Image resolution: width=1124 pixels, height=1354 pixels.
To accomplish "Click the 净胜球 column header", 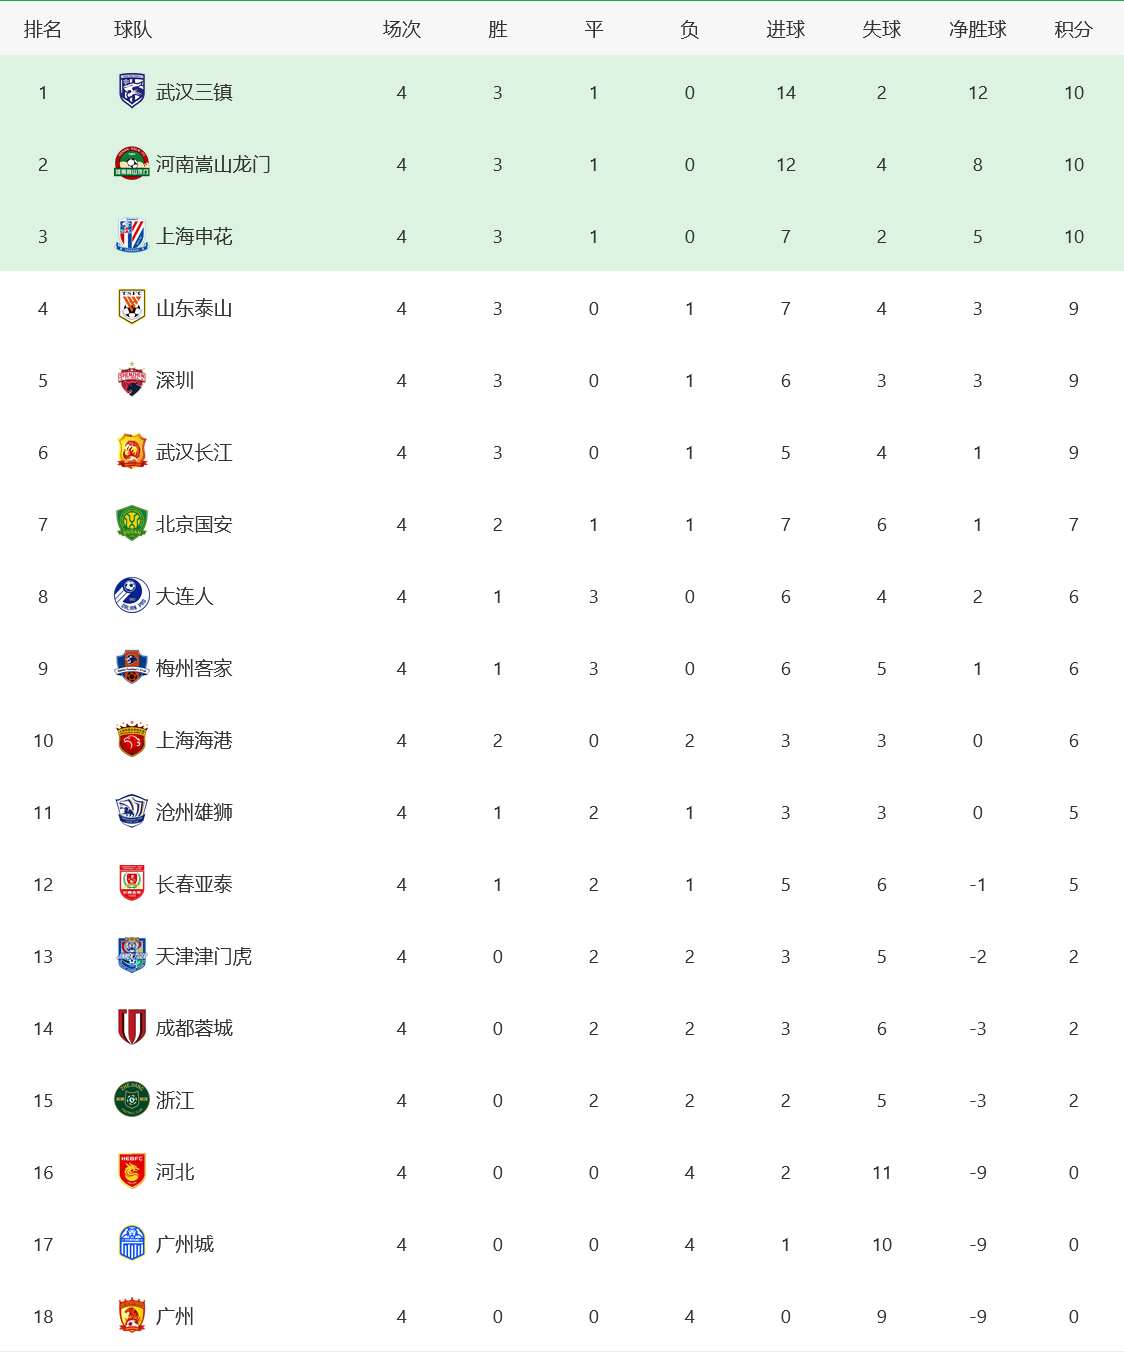I will pyautogui.click(x=977, y=29).
